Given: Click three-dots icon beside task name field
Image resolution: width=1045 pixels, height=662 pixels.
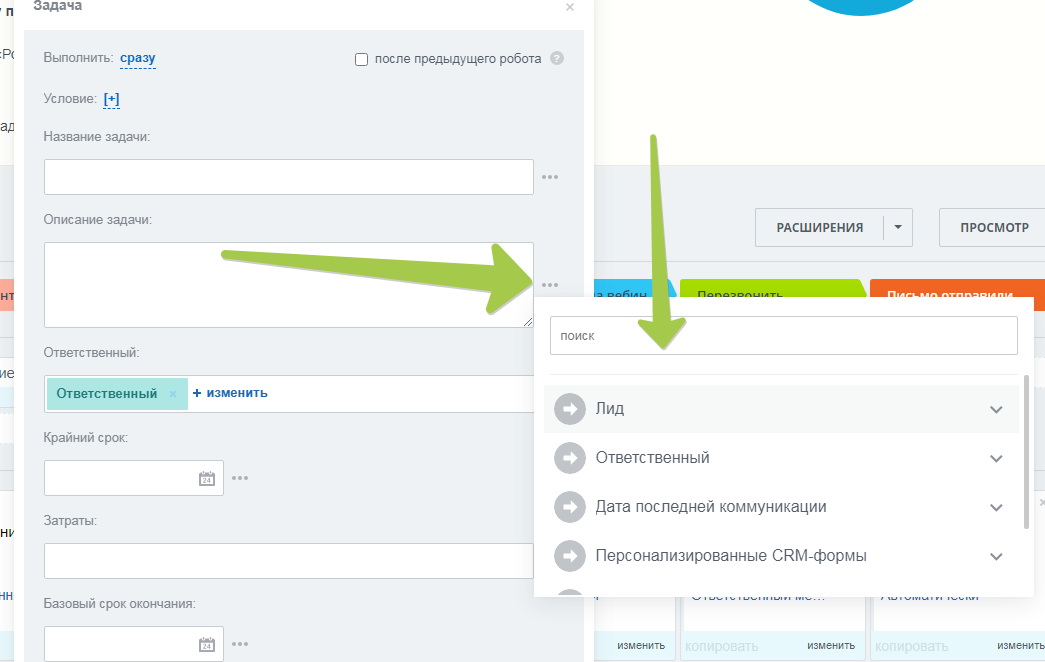Looking at the screenshot, I should pos(550,177).
